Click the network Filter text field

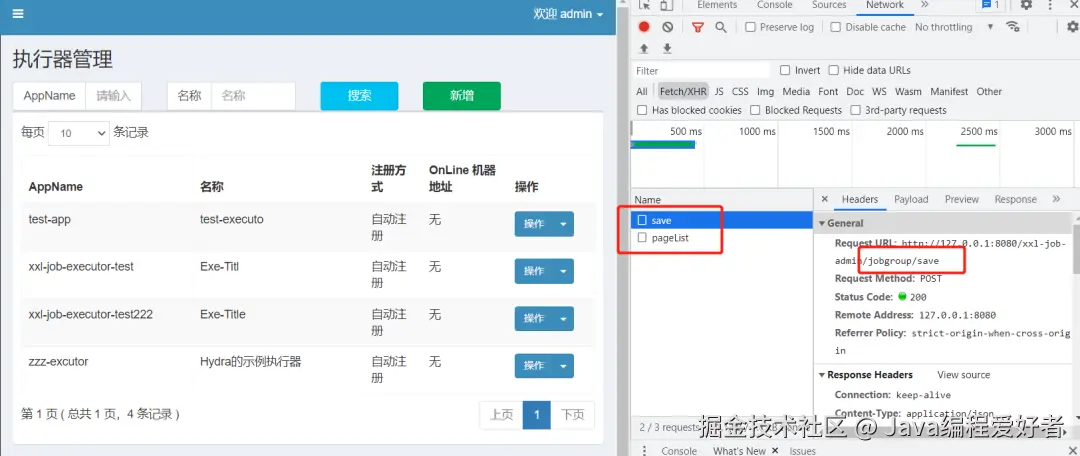pyautogui.click(x=700, y=70)
